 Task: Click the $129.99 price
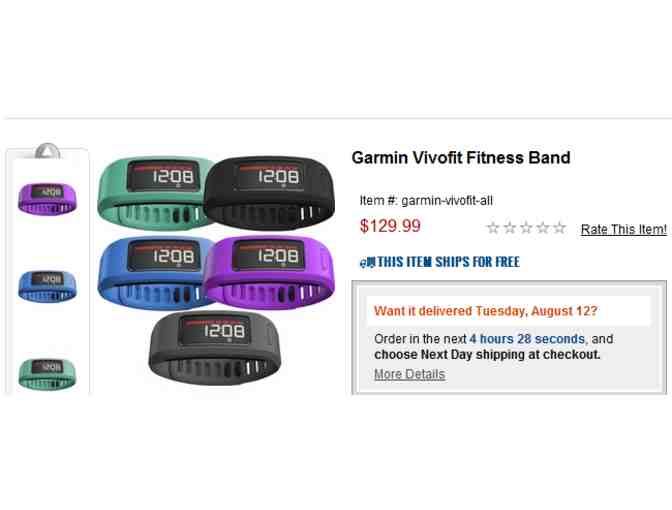(x=390, y=226)
